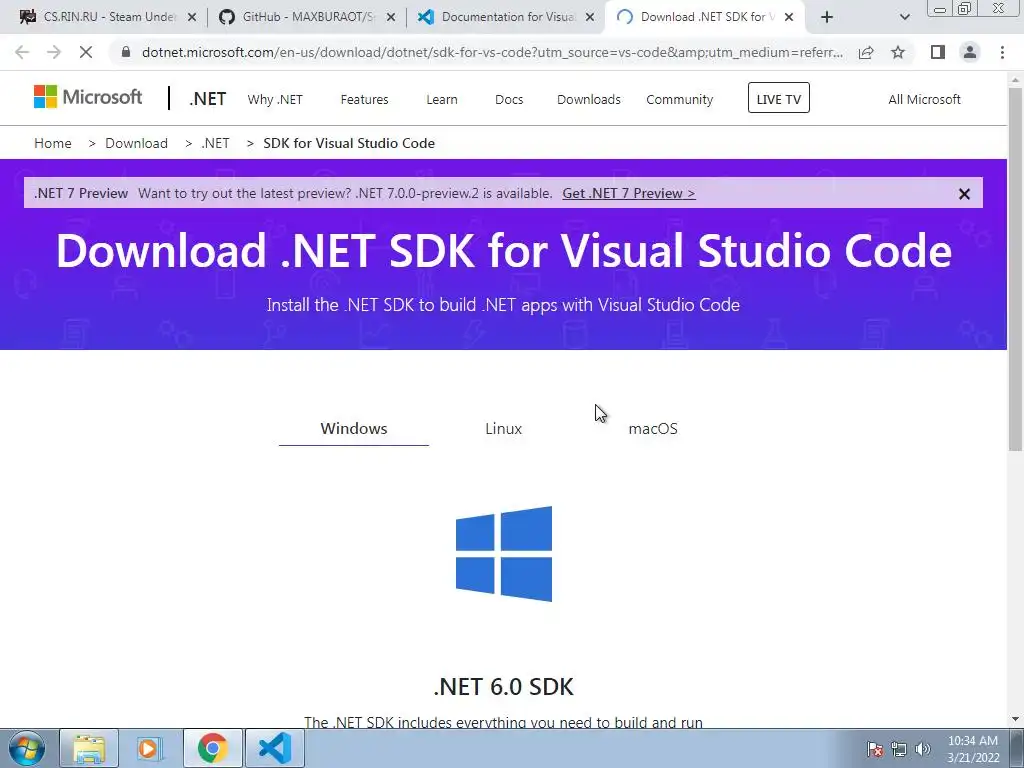Close the CS.RIN.RU tab

[192, 18]
